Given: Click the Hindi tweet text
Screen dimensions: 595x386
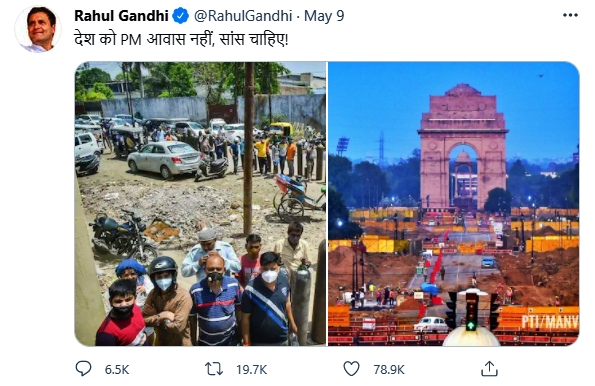Looking at the screenshot, I should tap(181, 39).
